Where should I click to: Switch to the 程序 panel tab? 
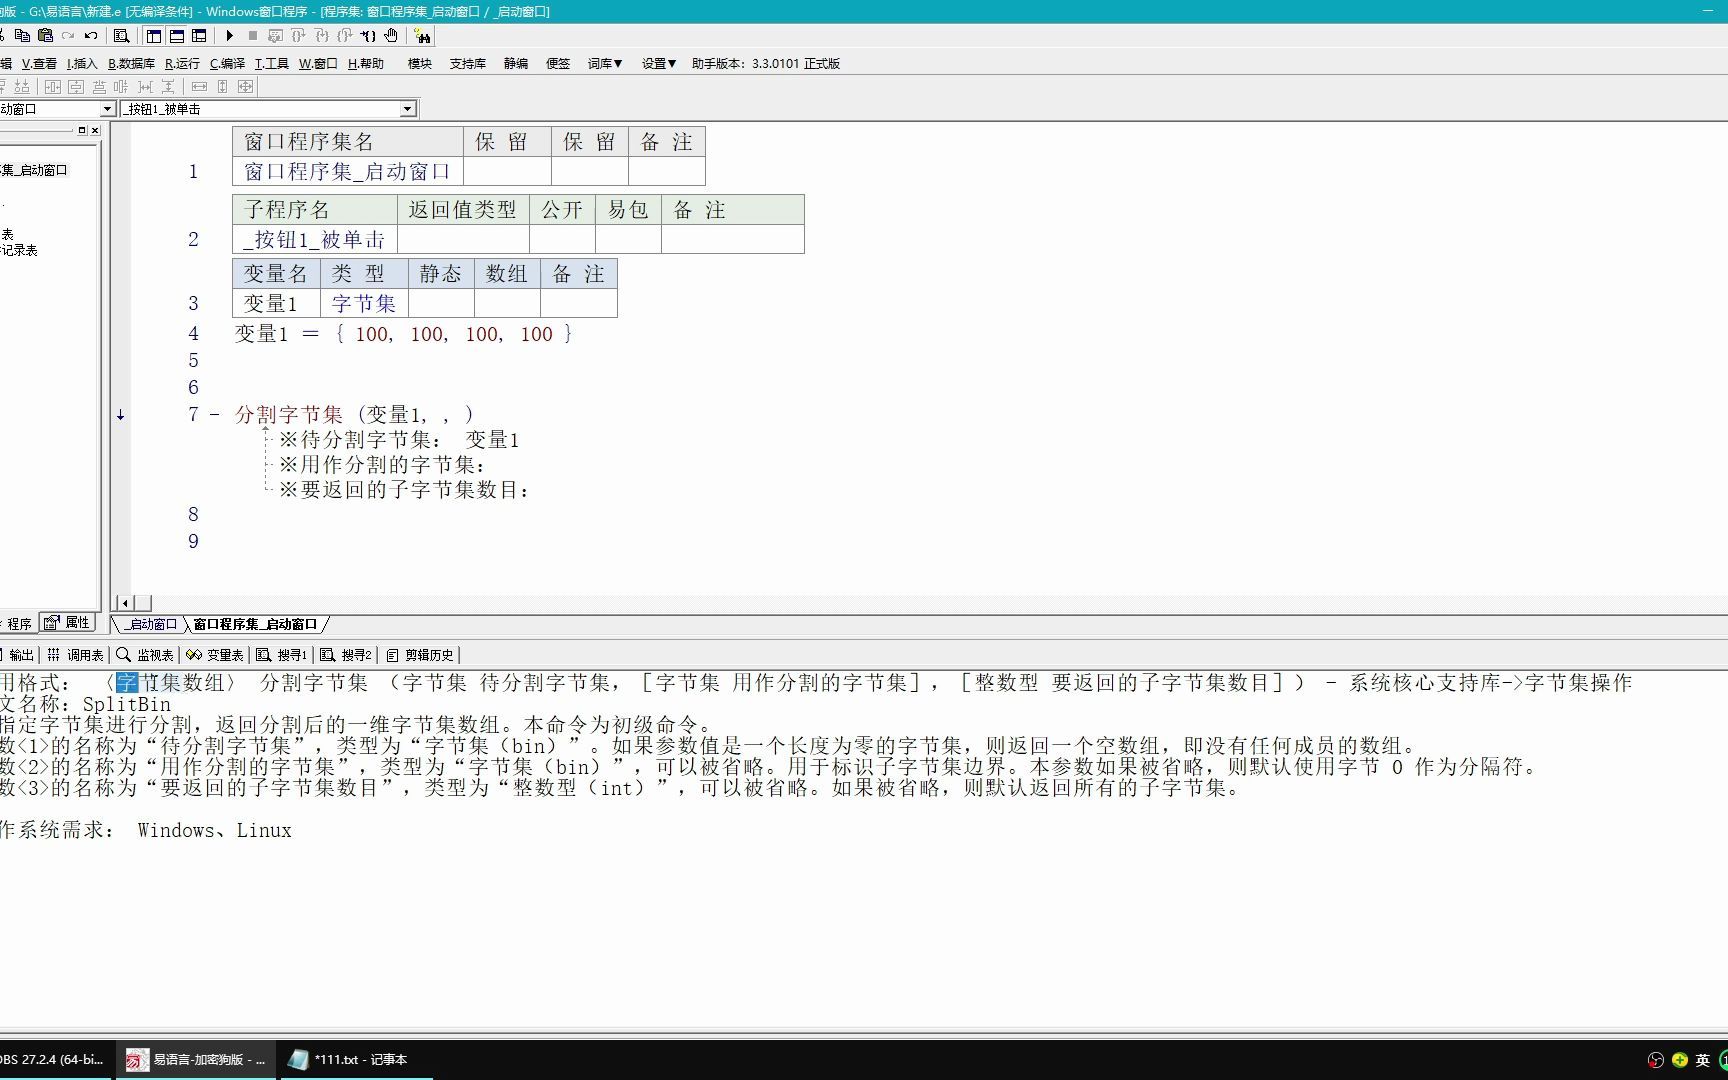19,623
